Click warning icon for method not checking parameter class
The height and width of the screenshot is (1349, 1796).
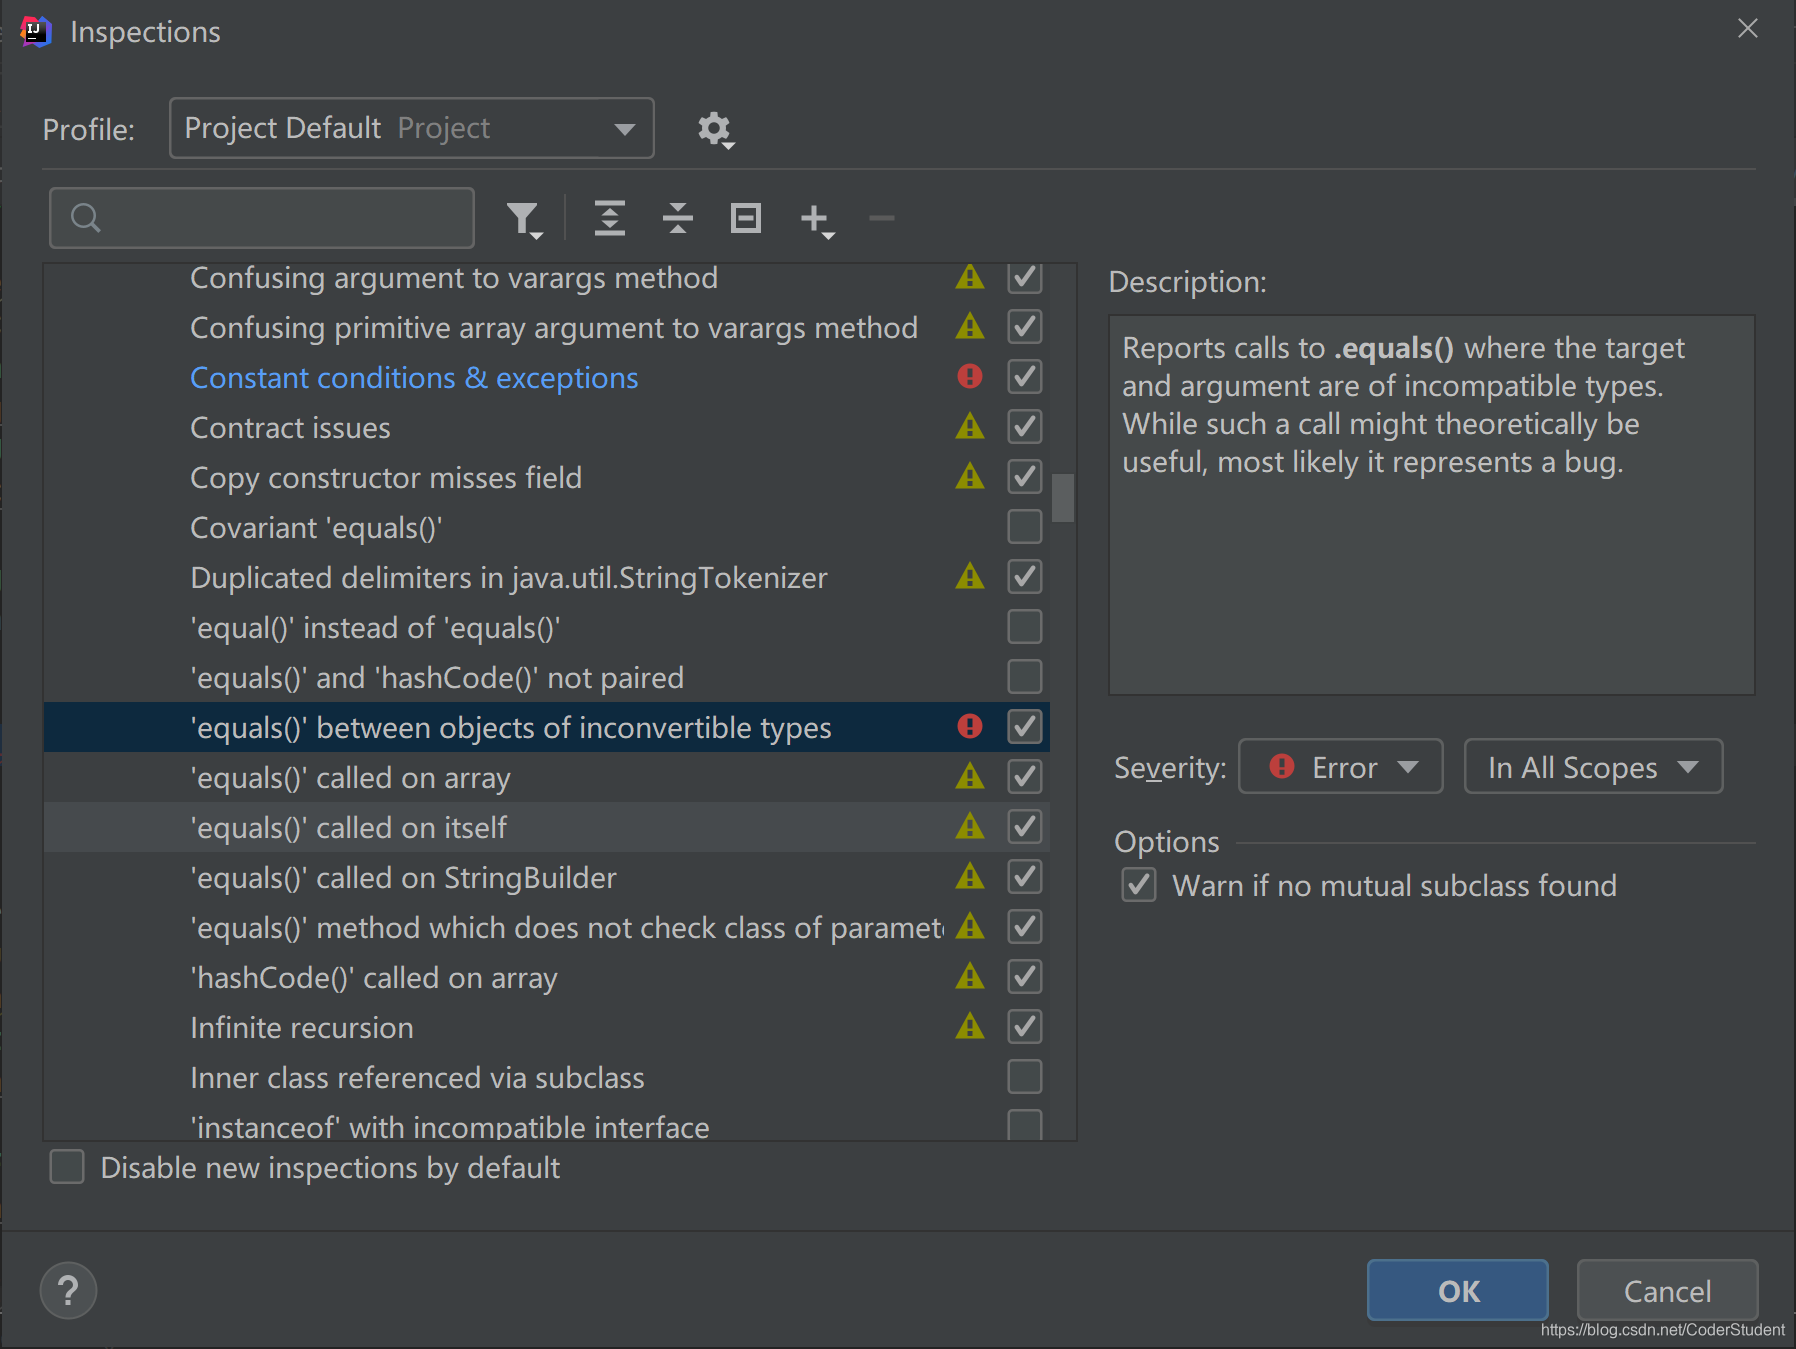click(970, 927)
